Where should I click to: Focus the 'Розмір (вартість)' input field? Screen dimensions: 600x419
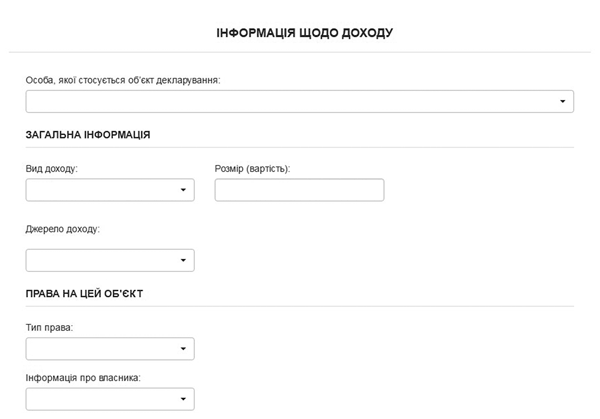pyautogui.click(x=299, y=190)
